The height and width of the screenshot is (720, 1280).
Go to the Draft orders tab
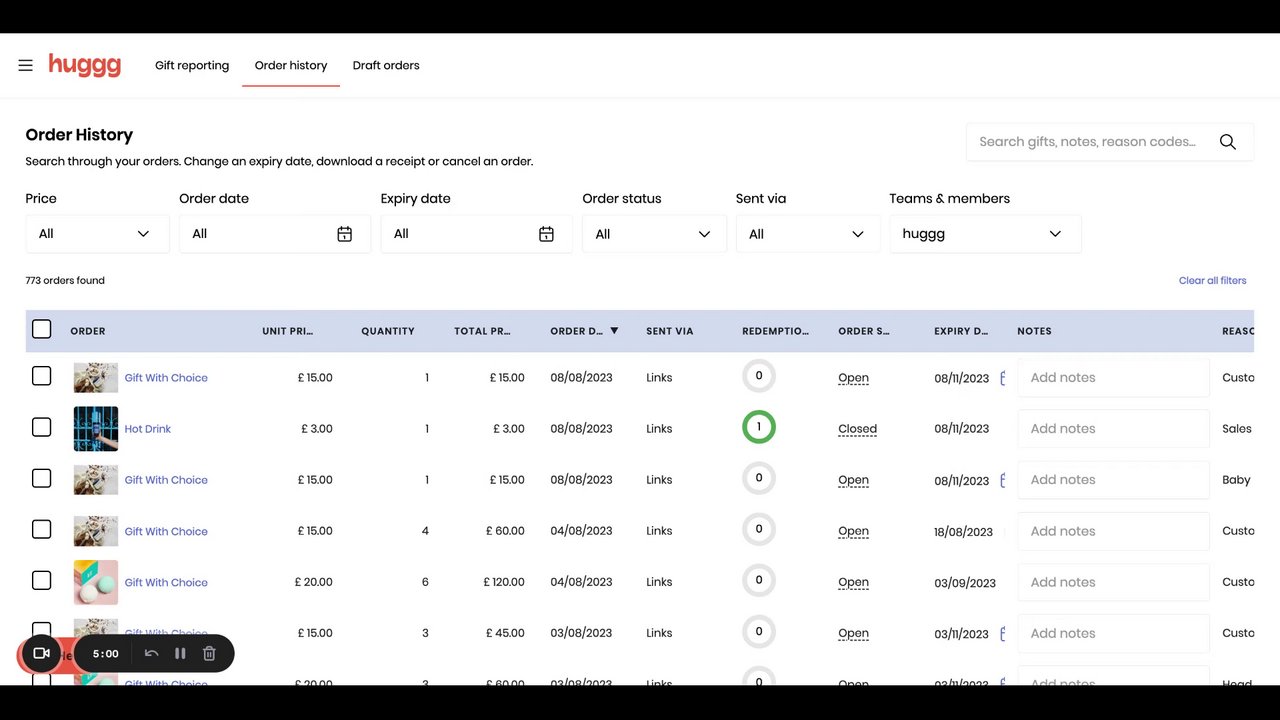click(386, 66)
